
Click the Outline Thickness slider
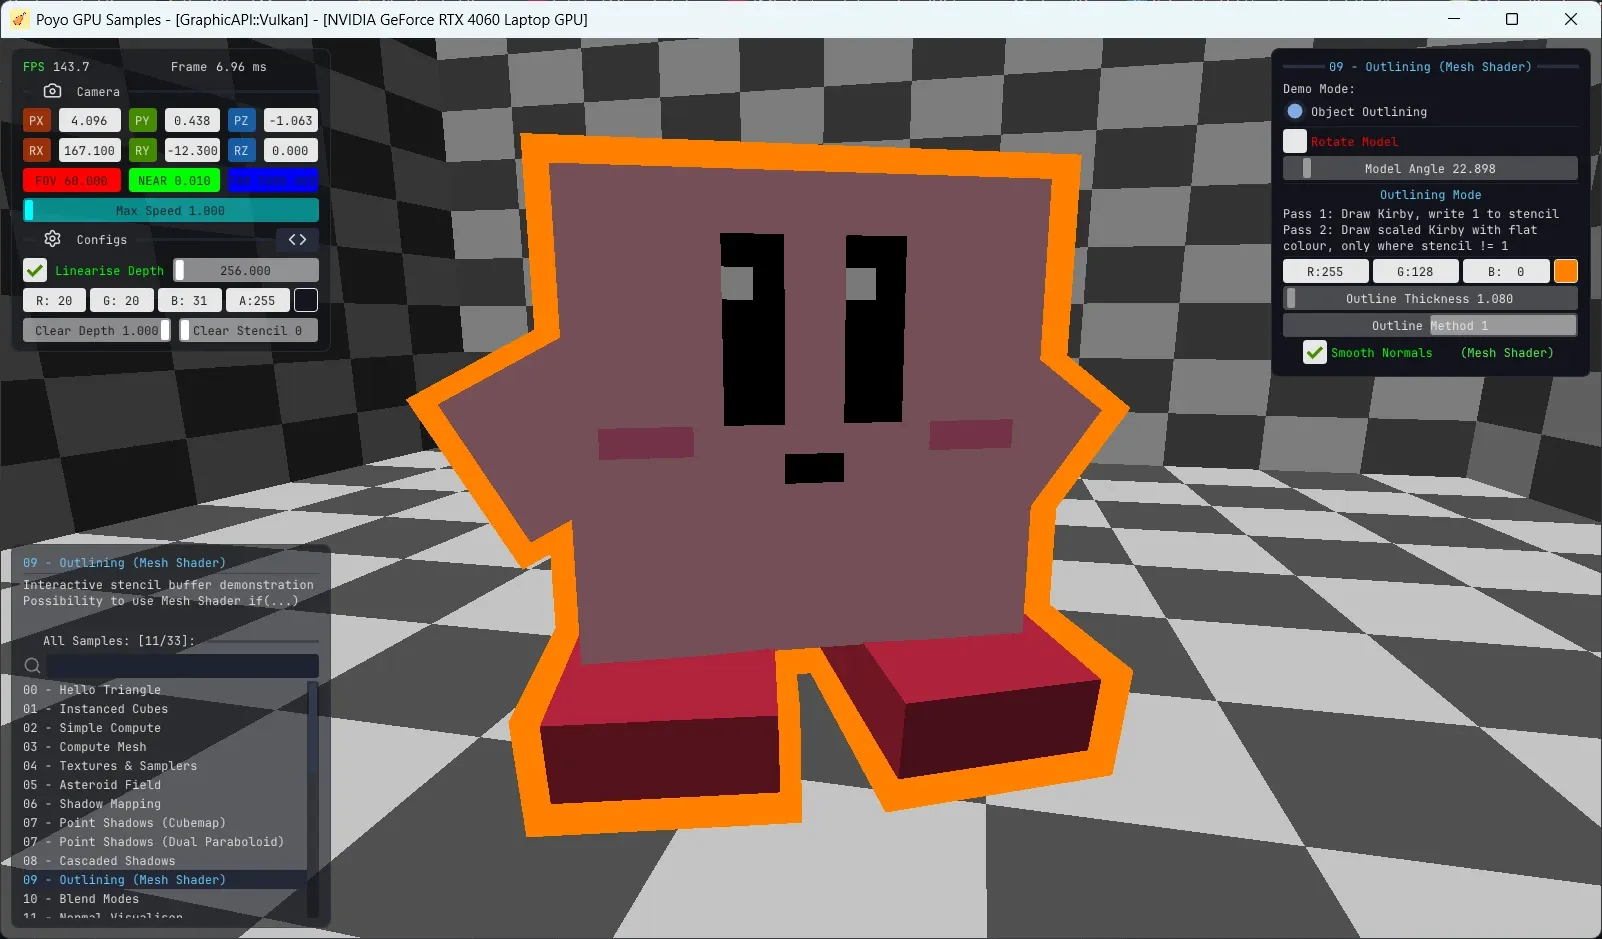click(x=1430, y=299)
